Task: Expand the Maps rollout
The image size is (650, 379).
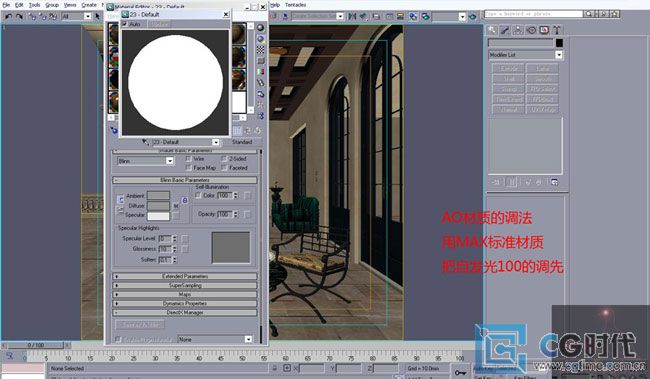Action: (x=185, y=294)
